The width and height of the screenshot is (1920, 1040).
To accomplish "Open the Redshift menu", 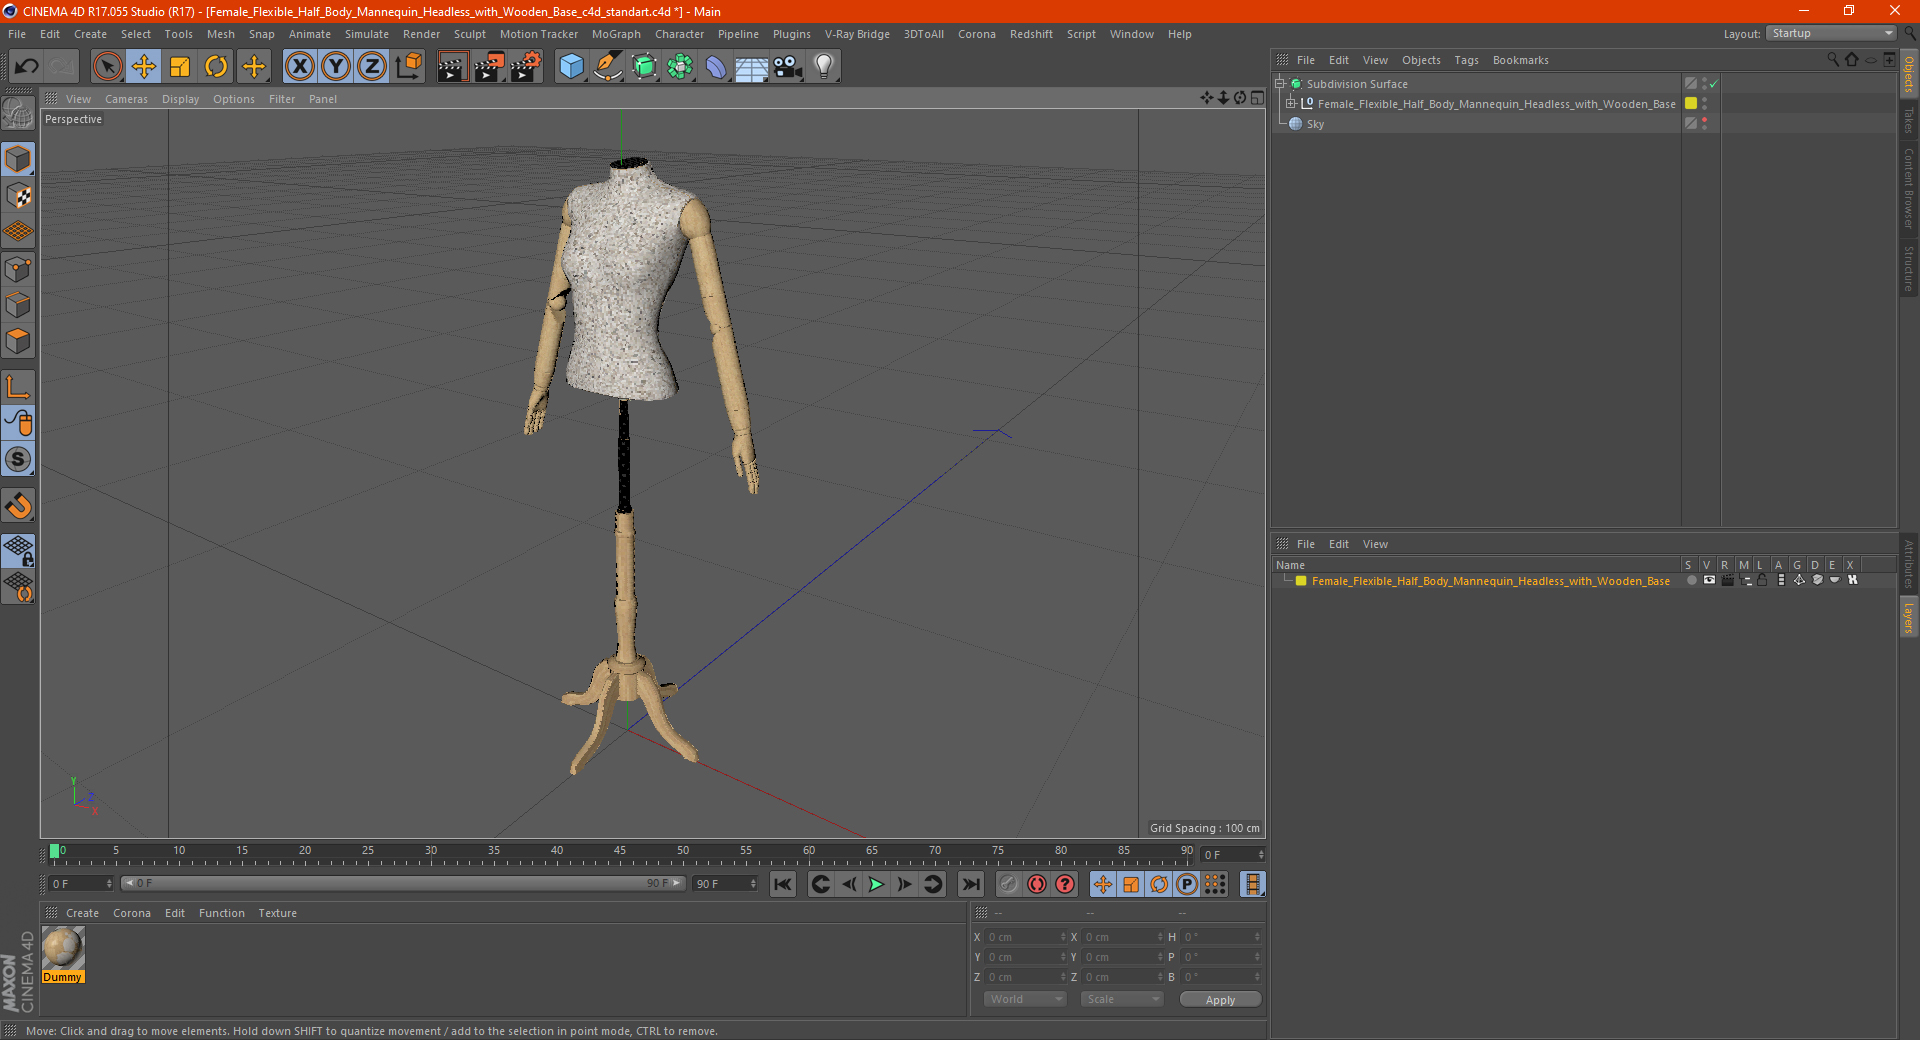I will pos(1031,34).
